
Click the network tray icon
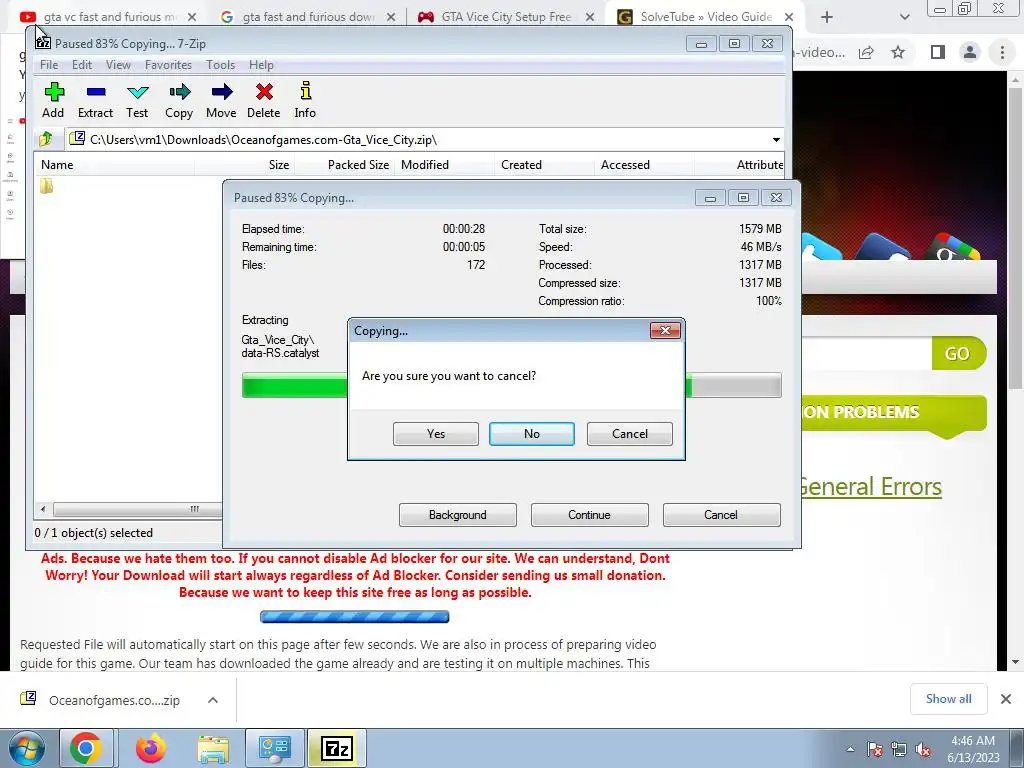tap(899, 750)
